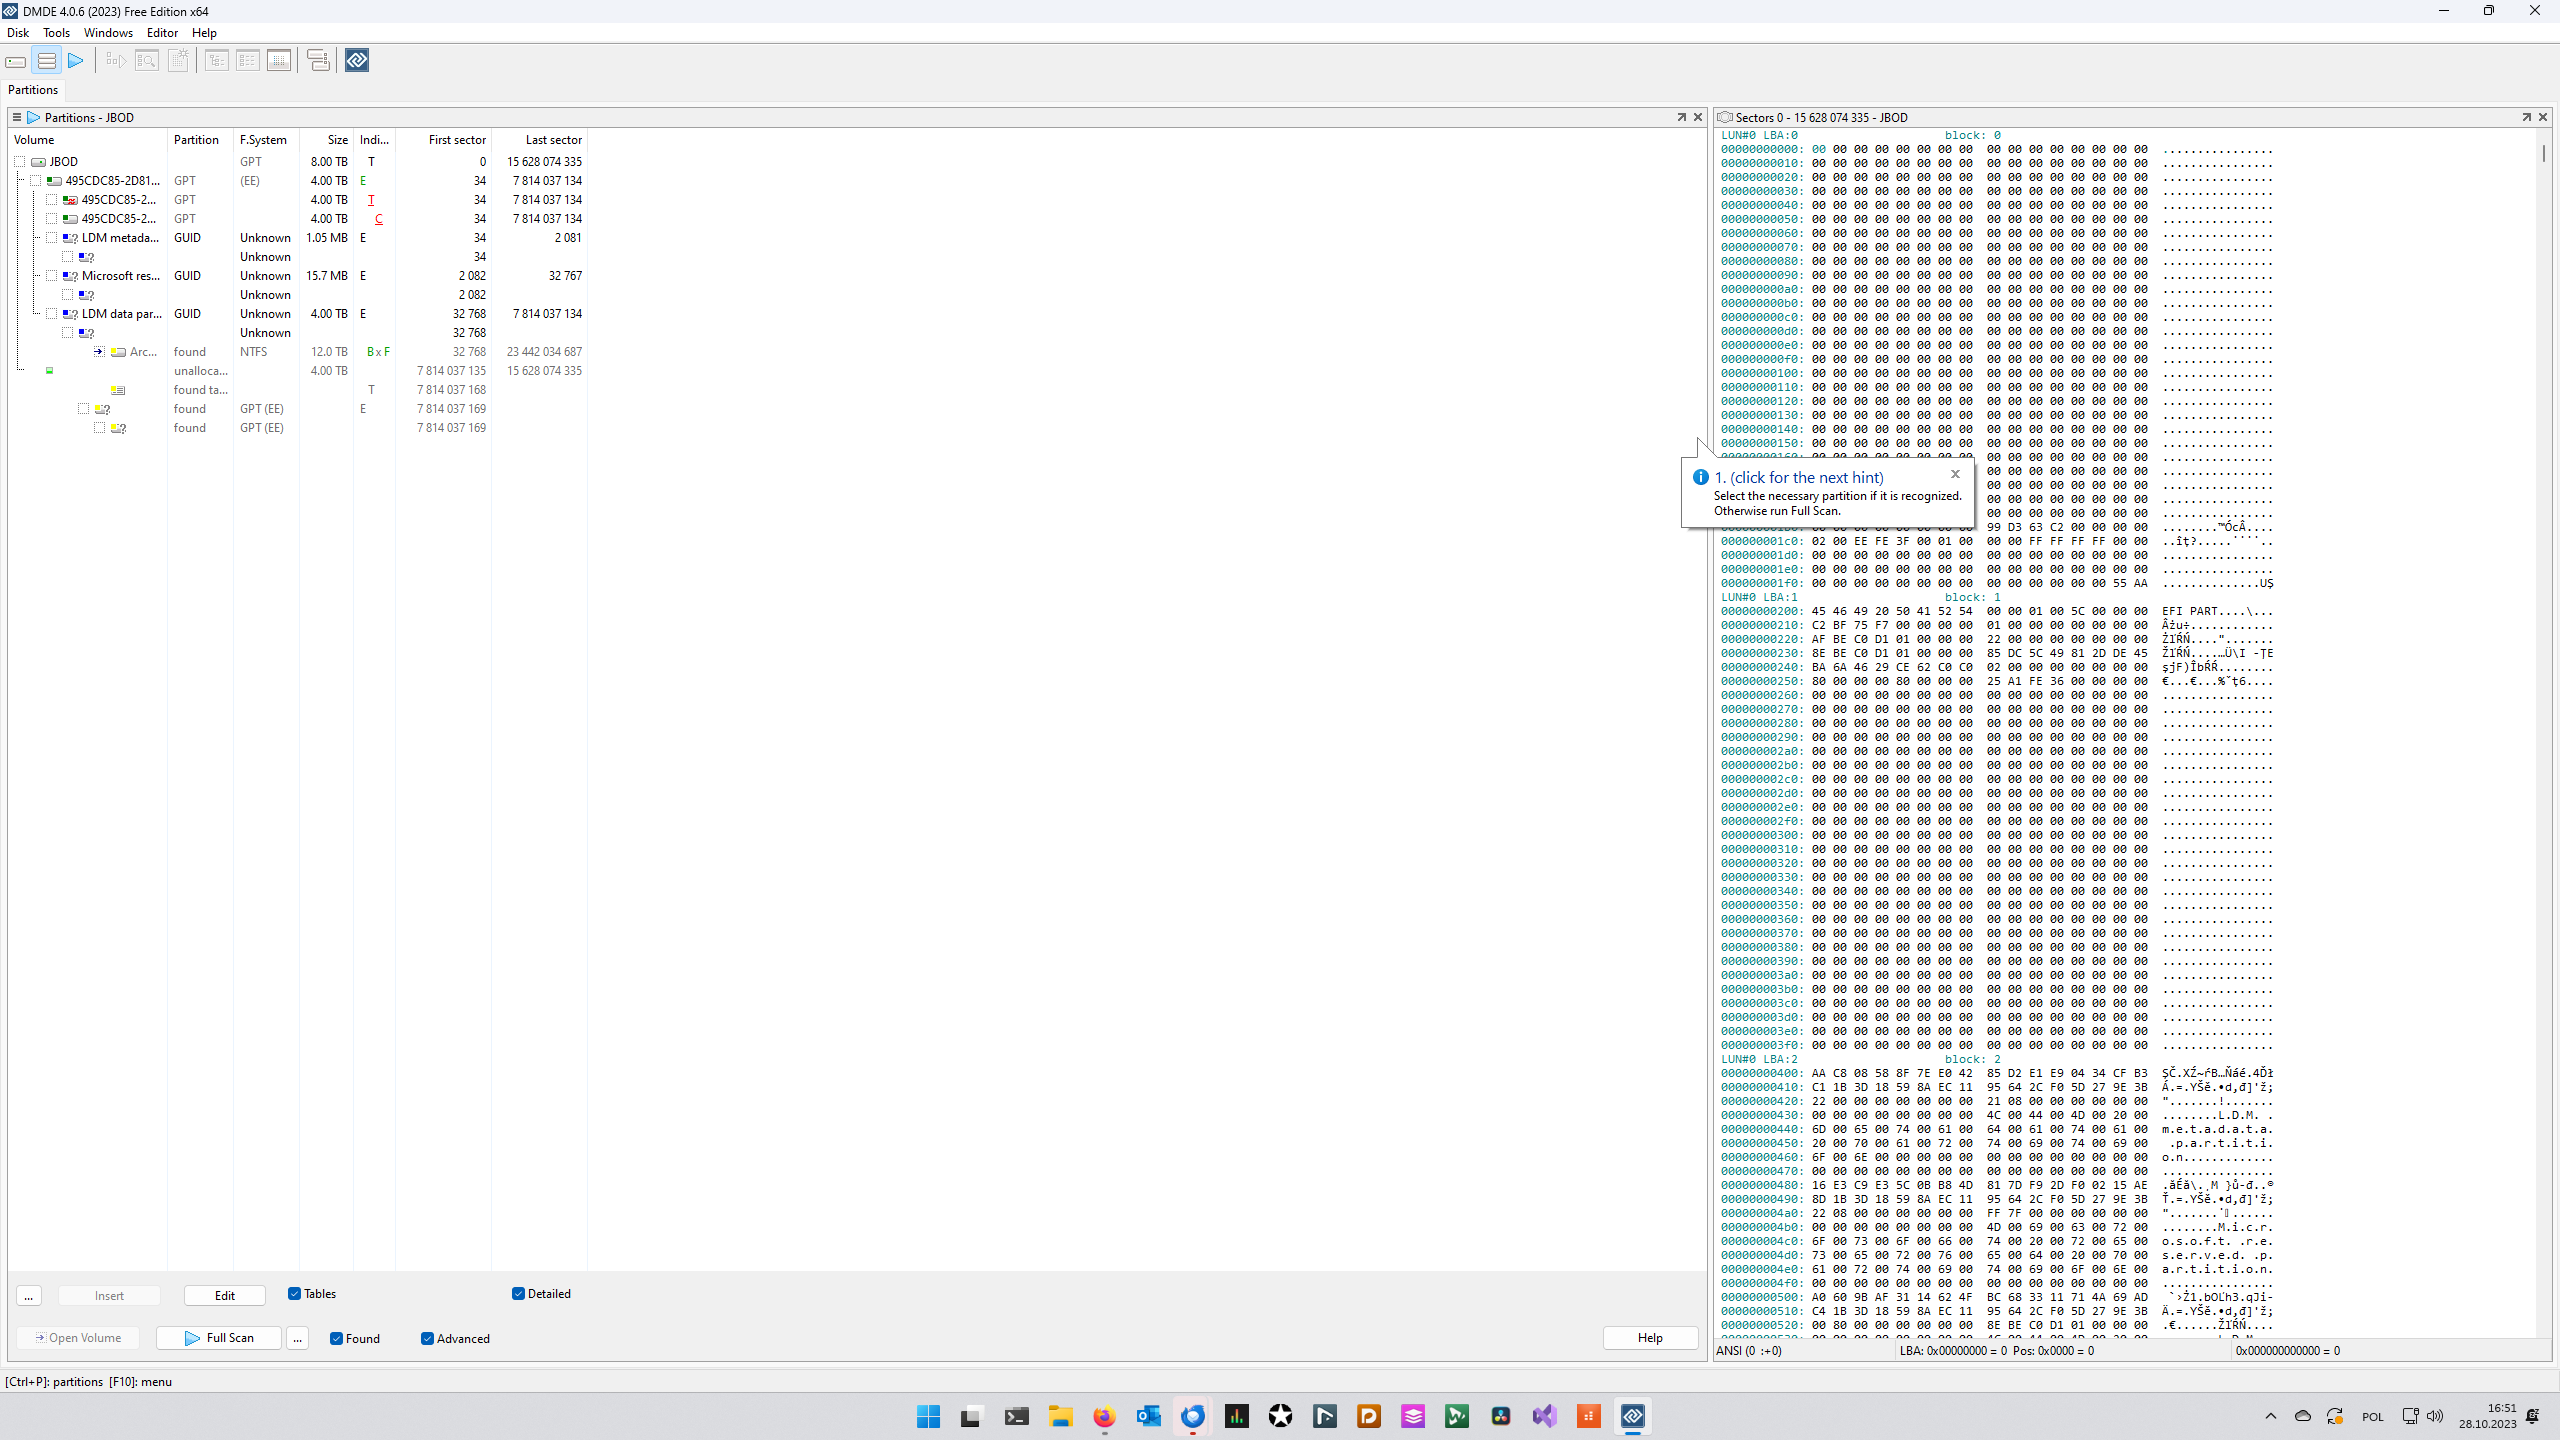
Task: Toggle the Detailed checkbox
Action: coord(518,1294)
